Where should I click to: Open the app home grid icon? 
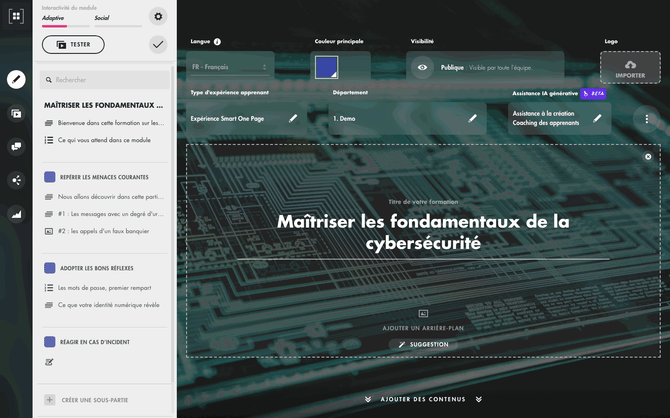pos(16,16)
